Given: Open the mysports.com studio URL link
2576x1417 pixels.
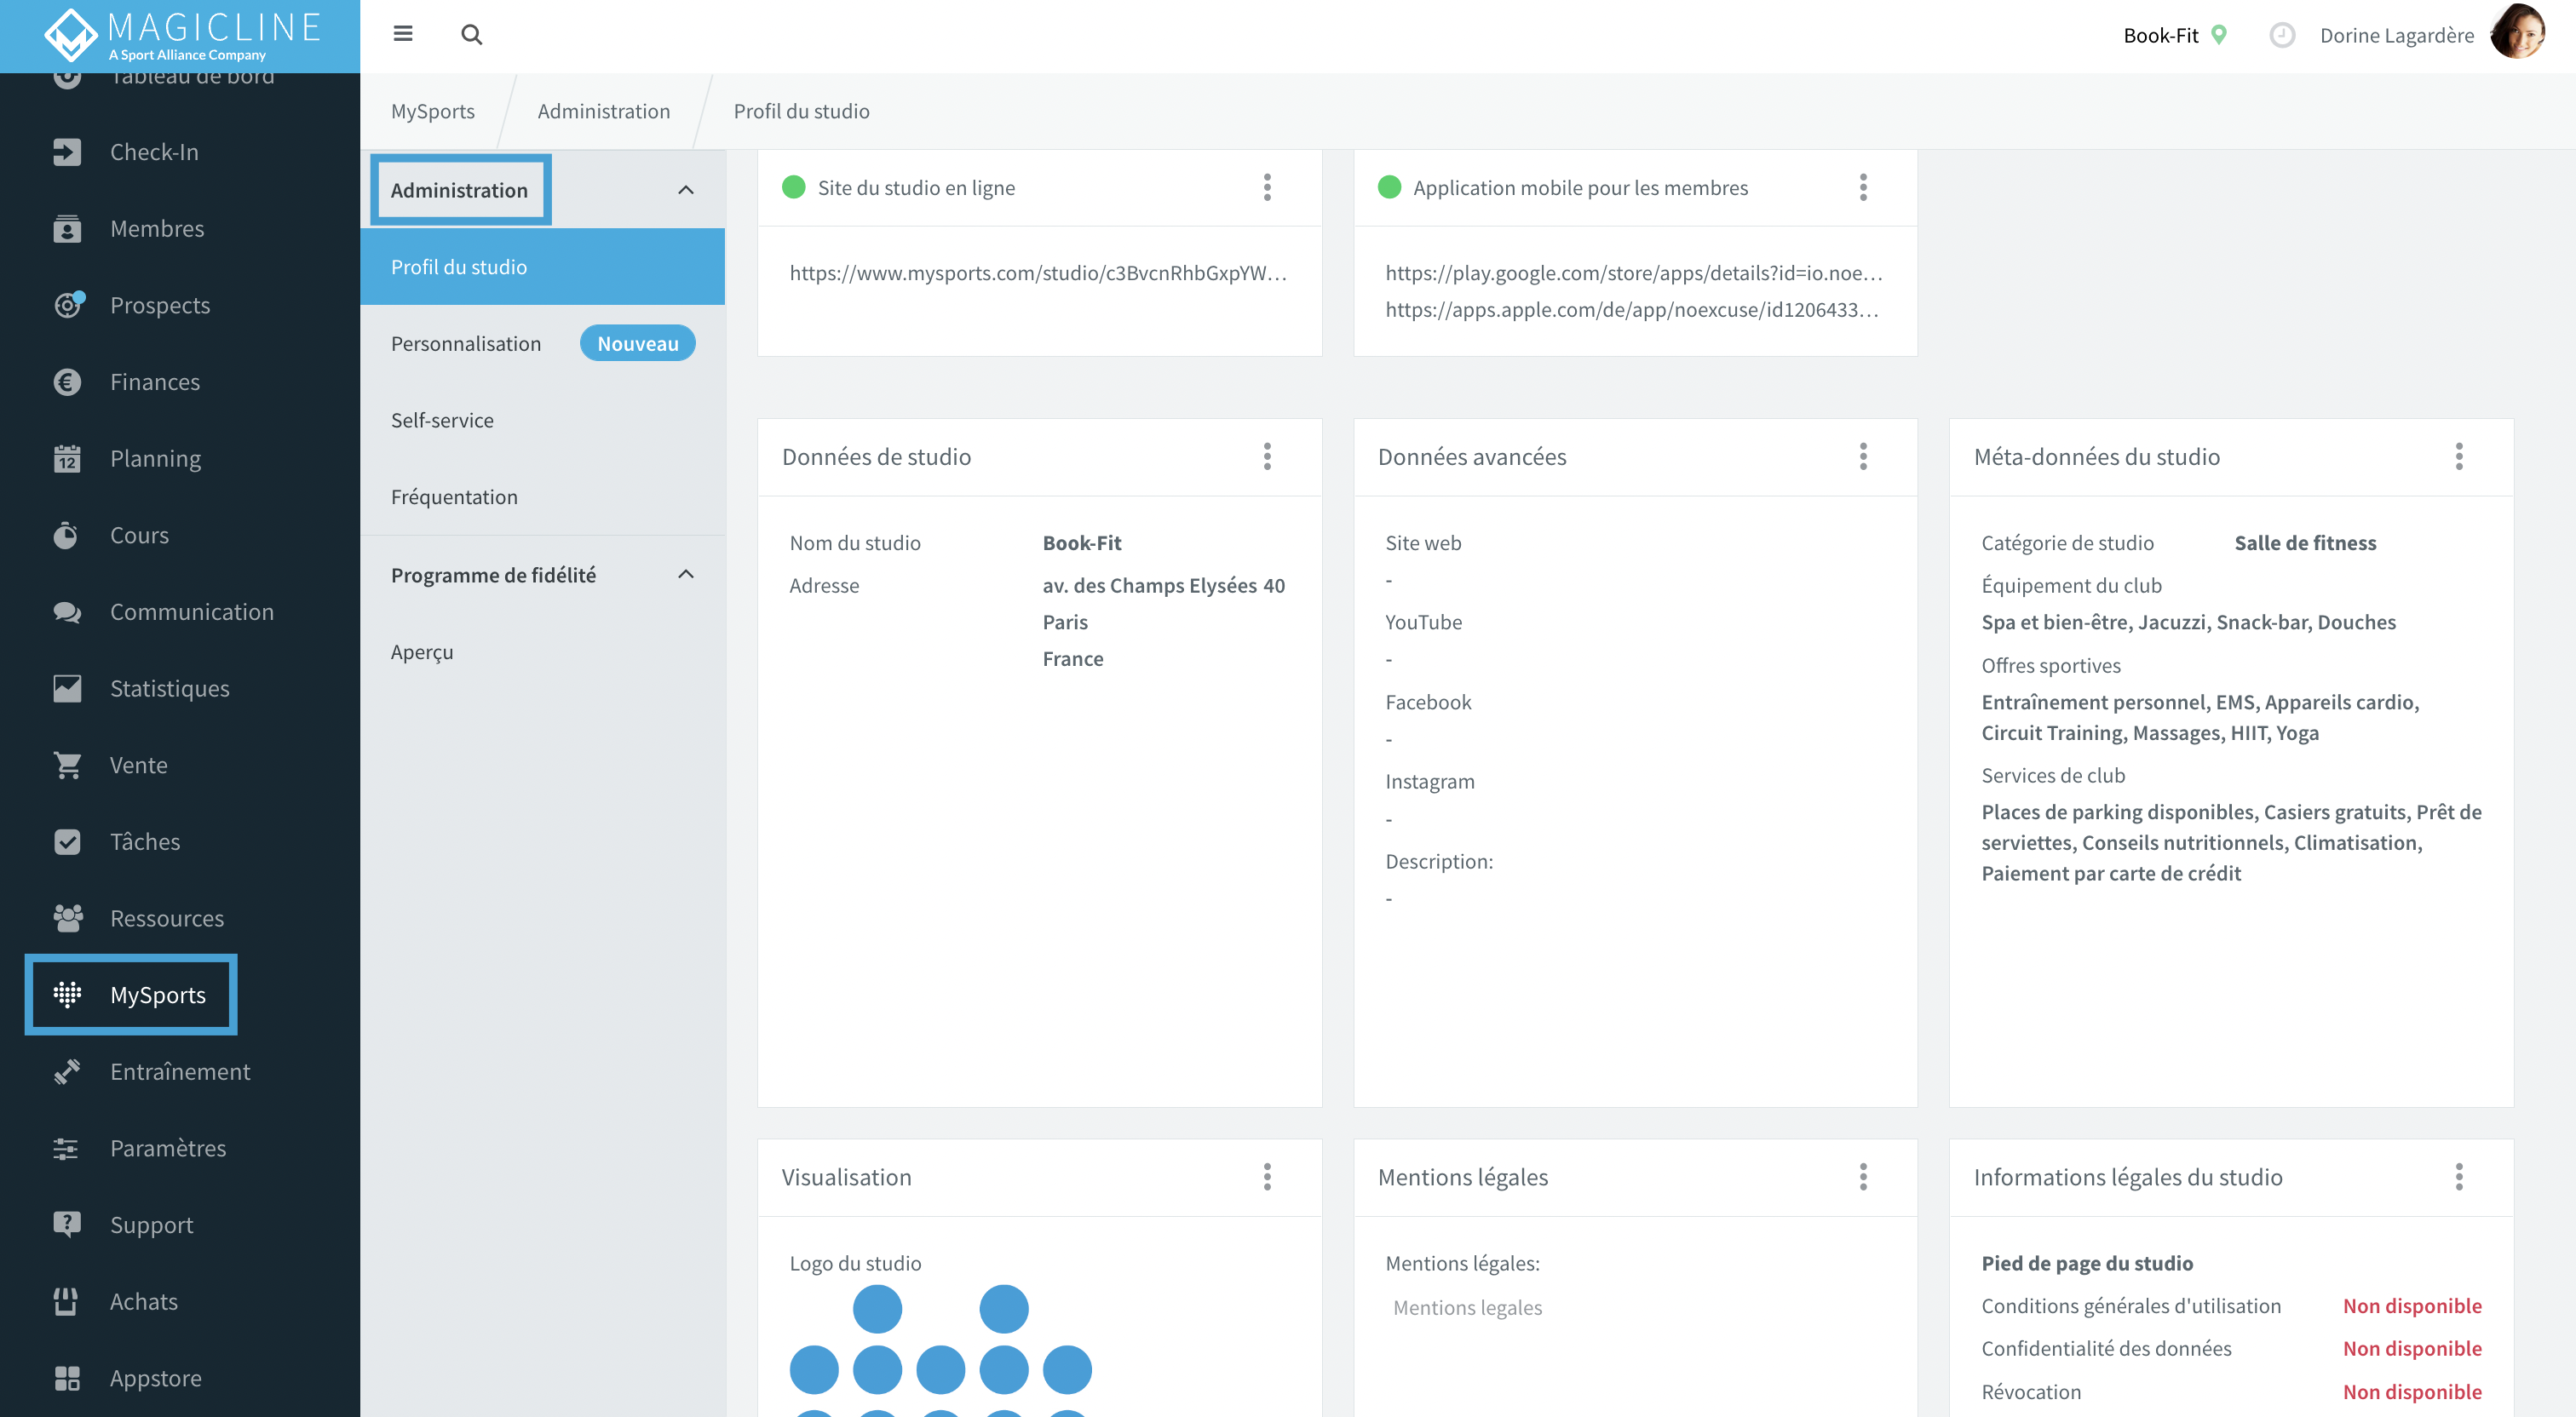Looking at the screenshot, I should click(1038, 273).
